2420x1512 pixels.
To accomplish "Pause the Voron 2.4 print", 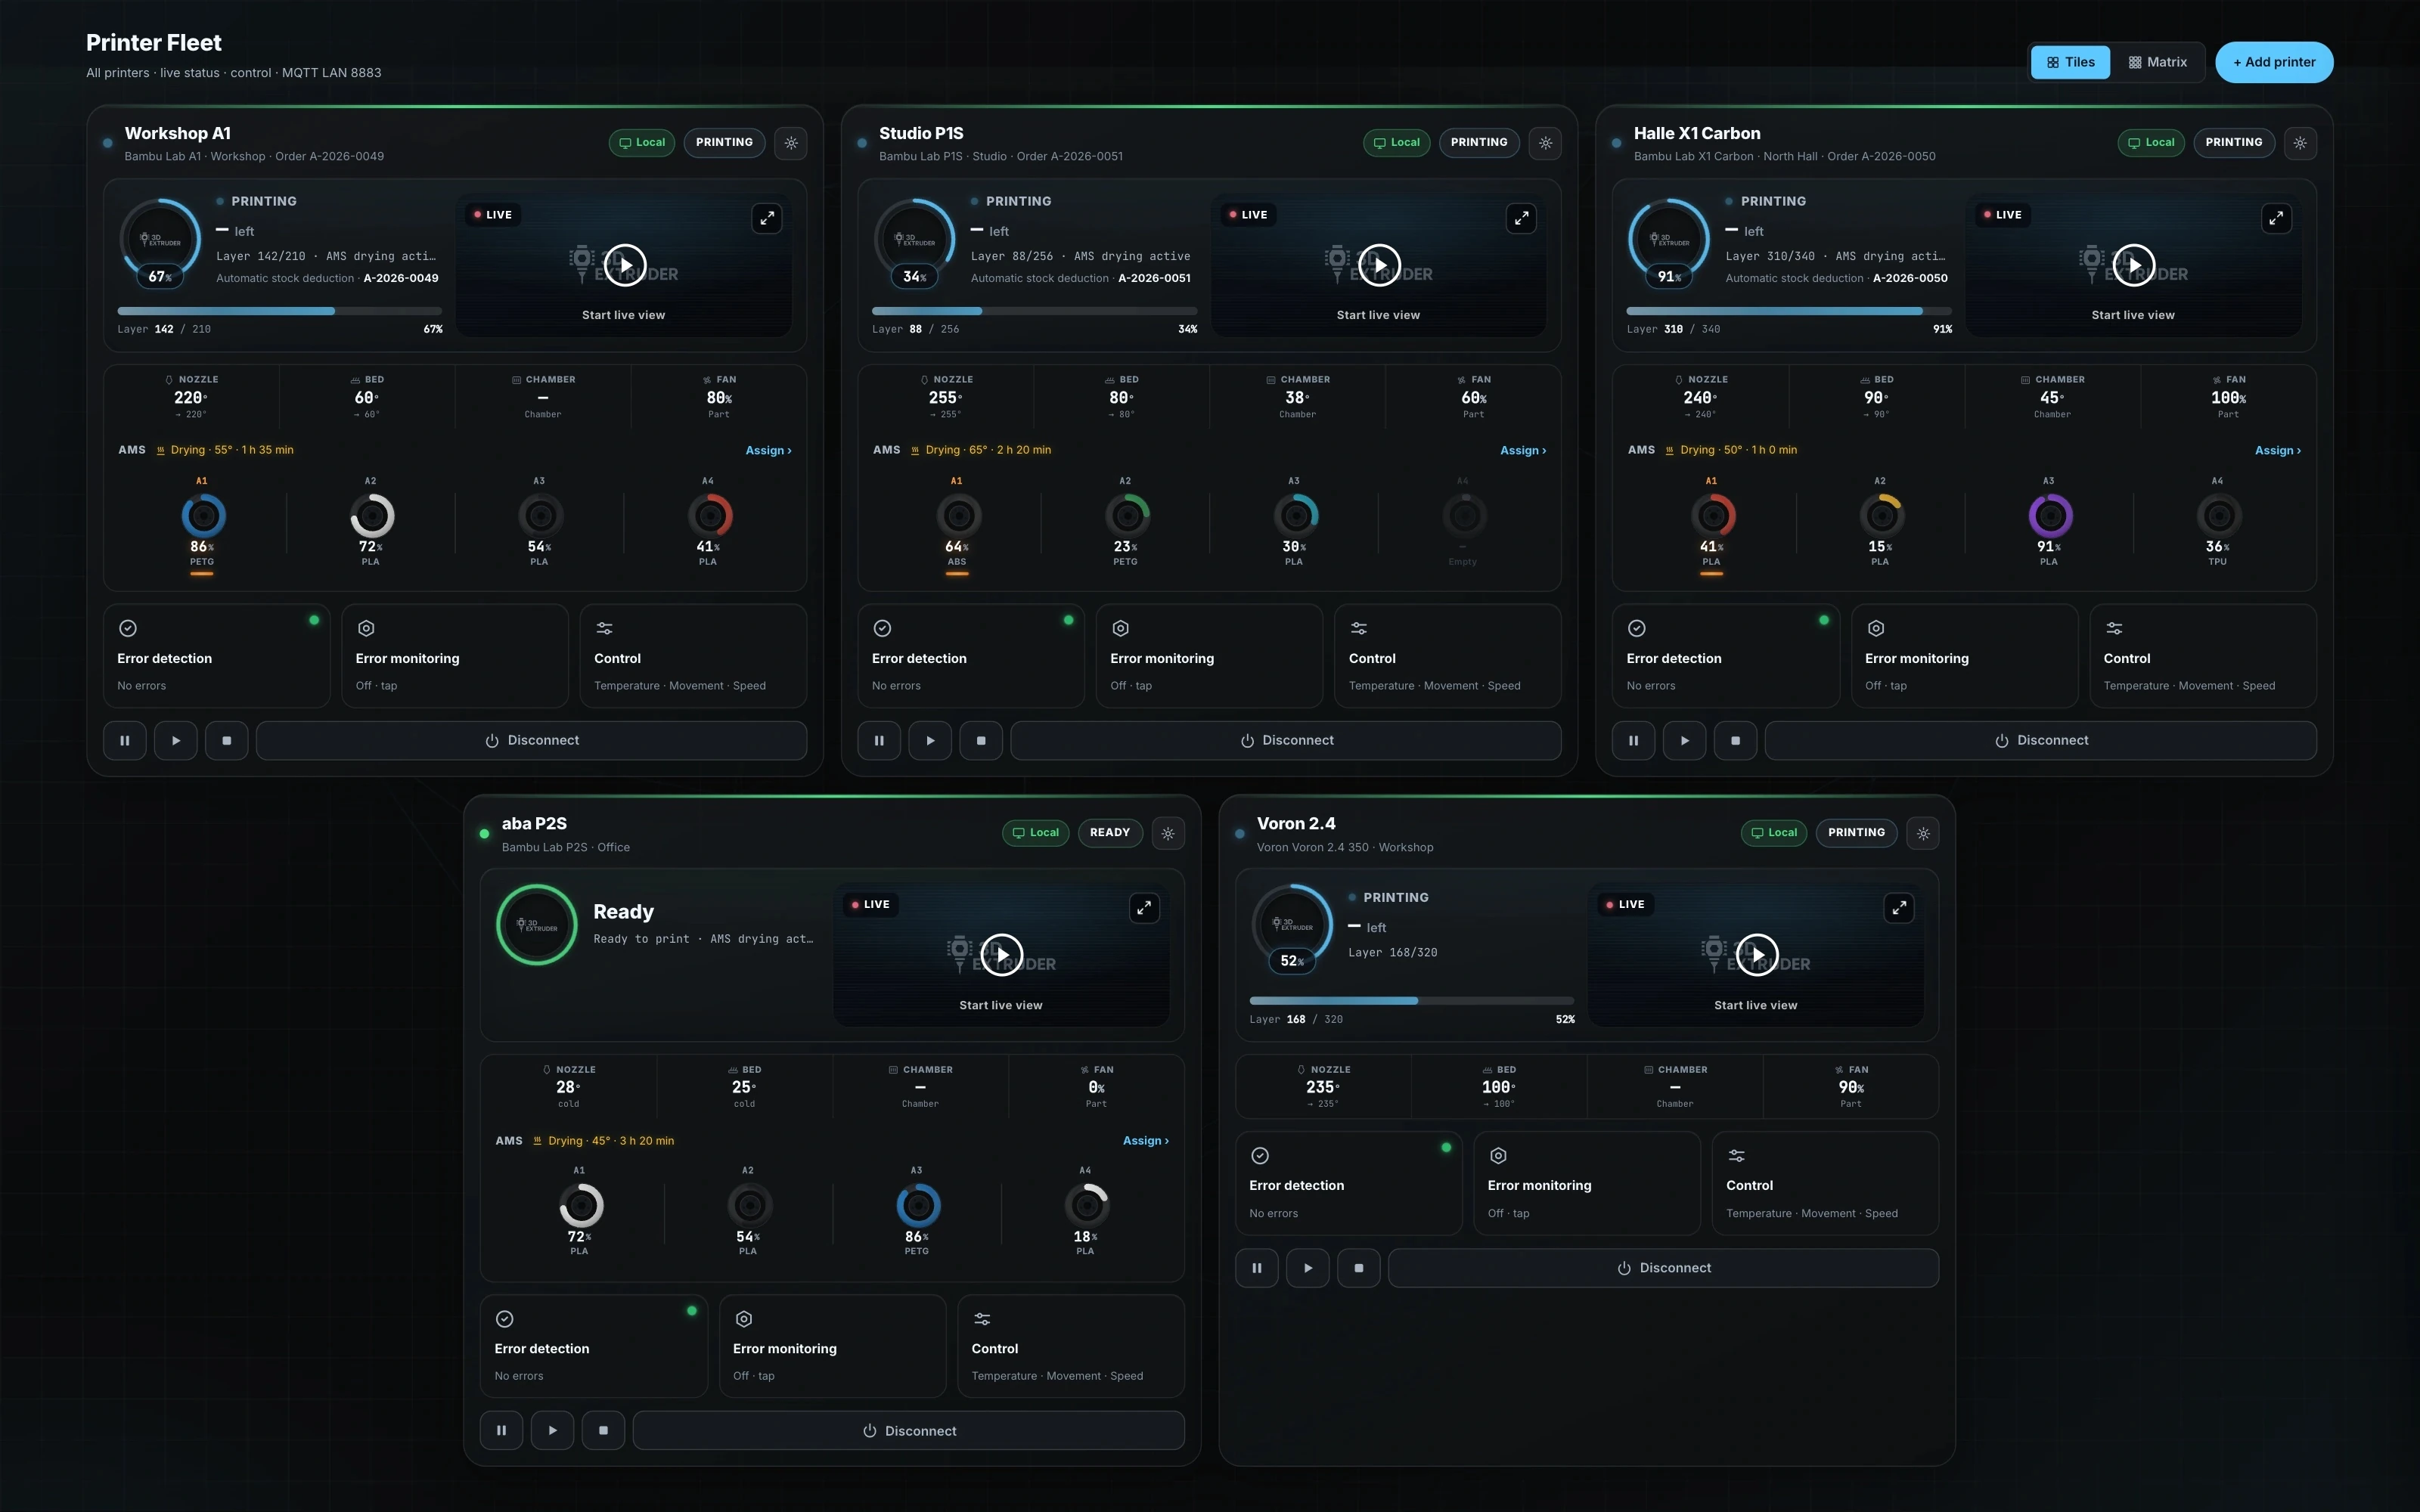I will [x=1257, y=1268].
